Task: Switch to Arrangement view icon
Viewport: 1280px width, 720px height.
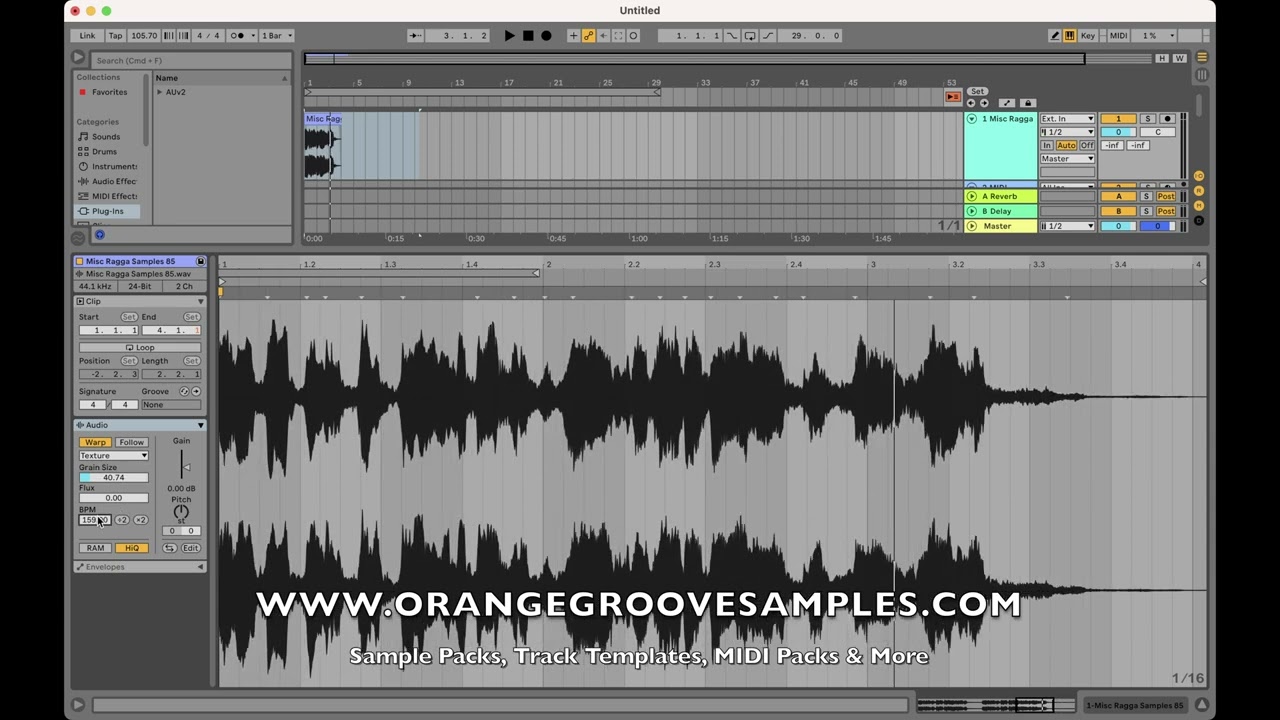Action: (1202, 57)
